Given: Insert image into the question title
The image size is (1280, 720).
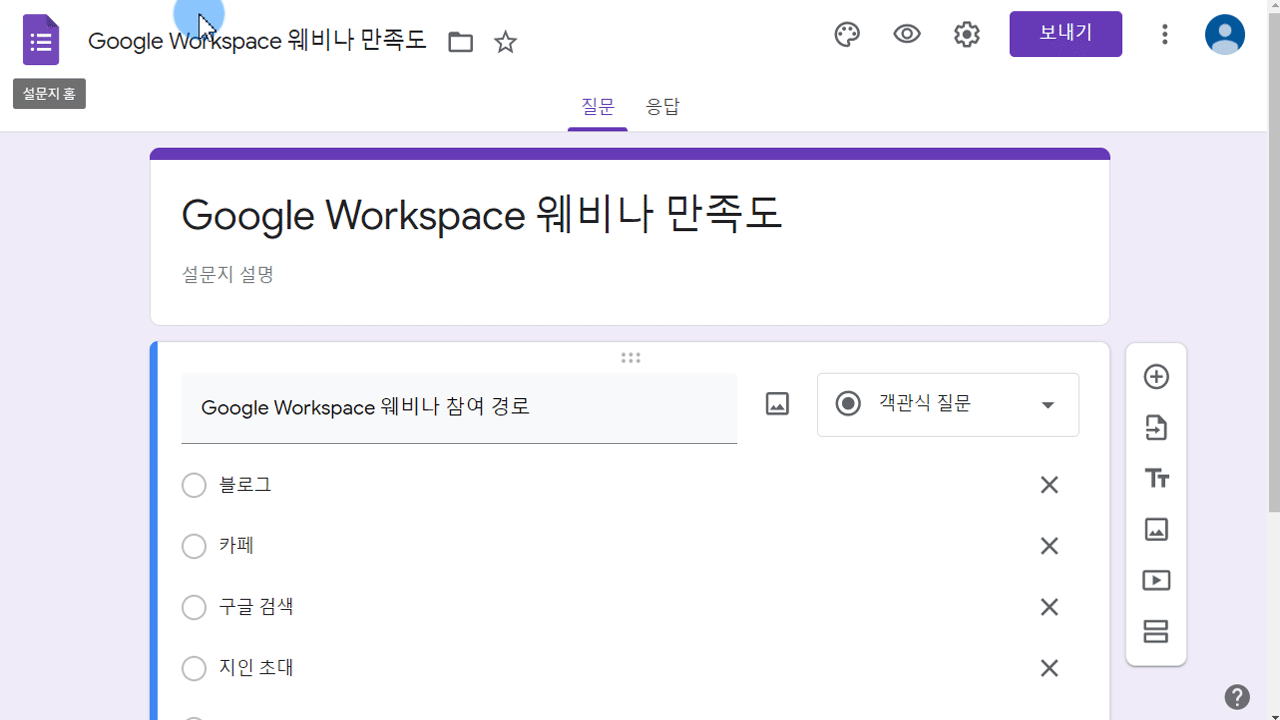Looking at the screenshot, I should coord(777,404).
